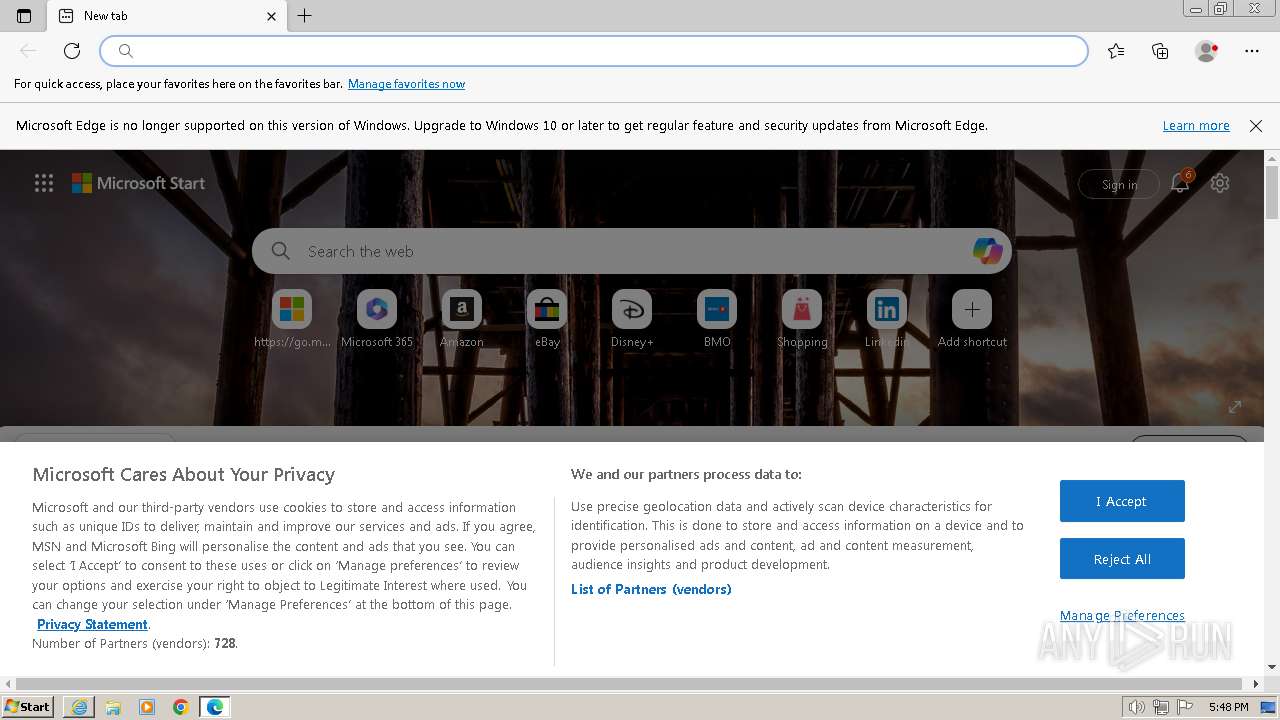
Task: Open the Privacy Statement link
Action: pos(92,624)
